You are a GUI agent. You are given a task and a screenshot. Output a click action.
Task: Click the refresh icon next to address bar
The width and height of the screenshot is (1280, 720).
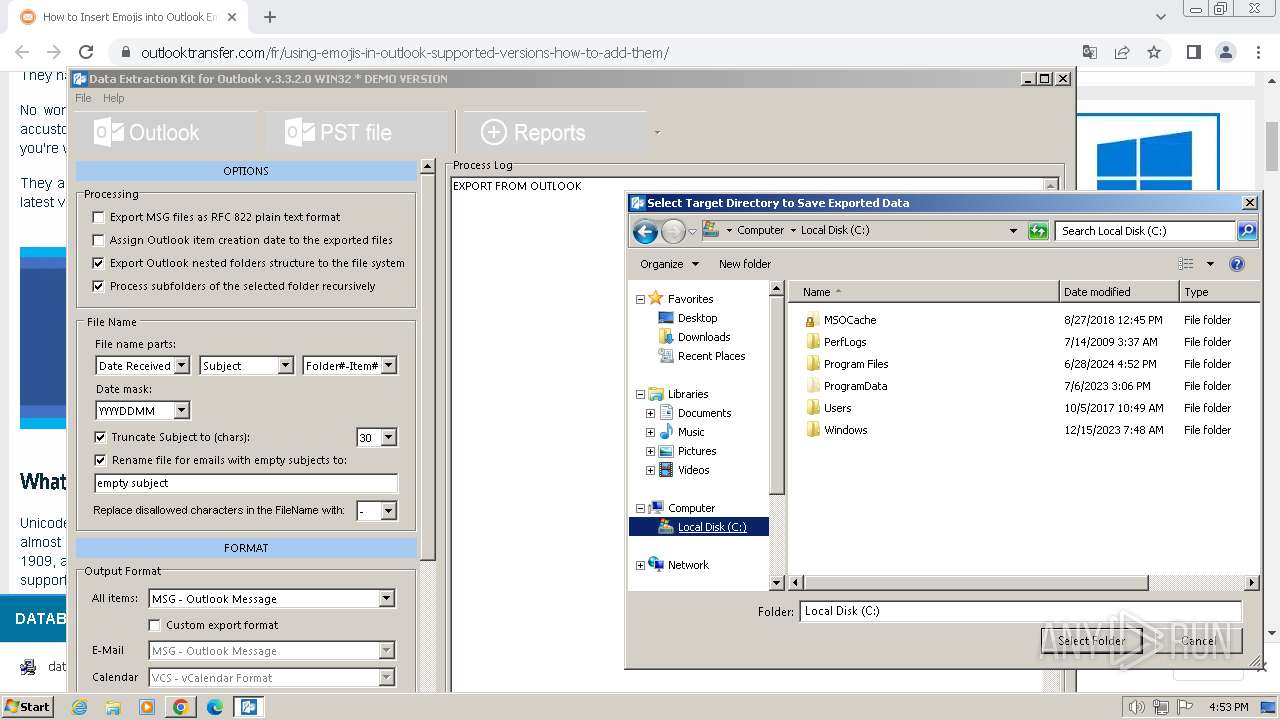1038,231
